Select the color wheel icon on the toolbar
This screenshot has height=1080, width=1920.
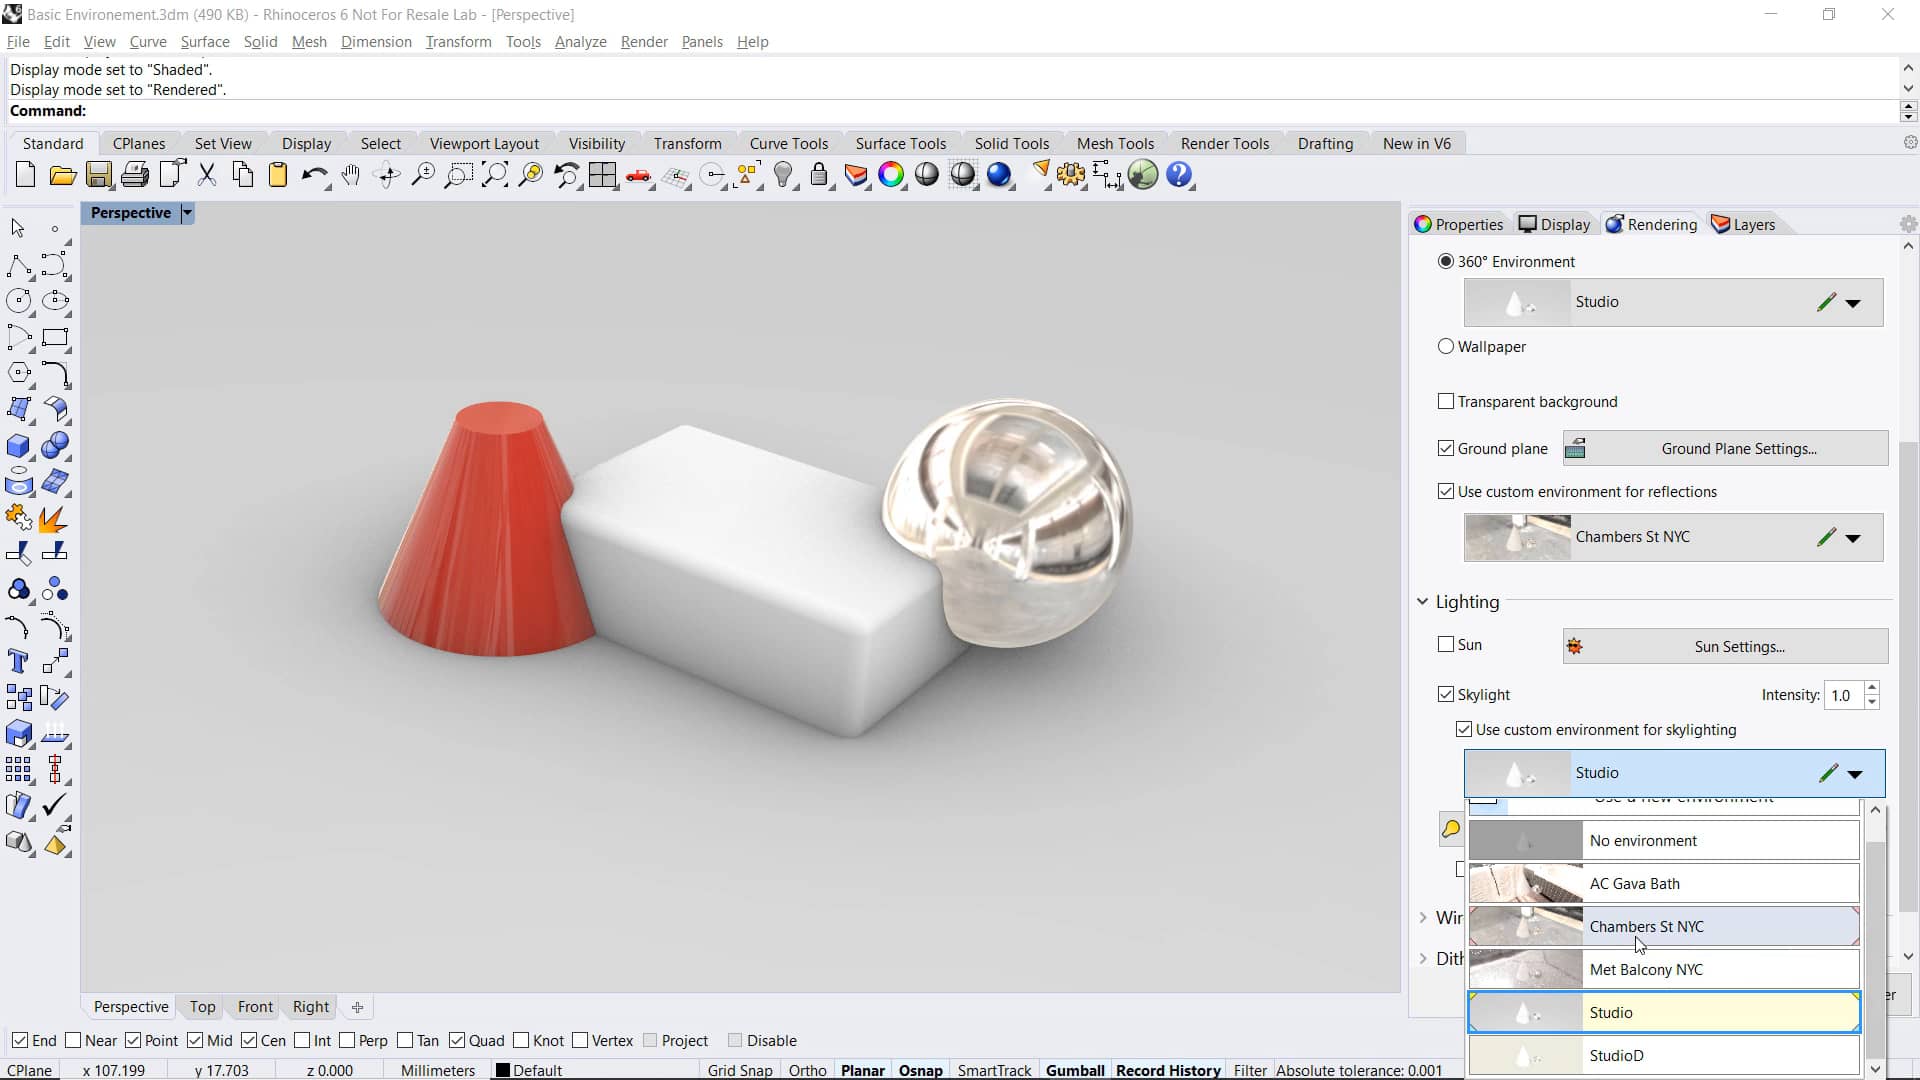pyautogui.click(x=893, y=175)
